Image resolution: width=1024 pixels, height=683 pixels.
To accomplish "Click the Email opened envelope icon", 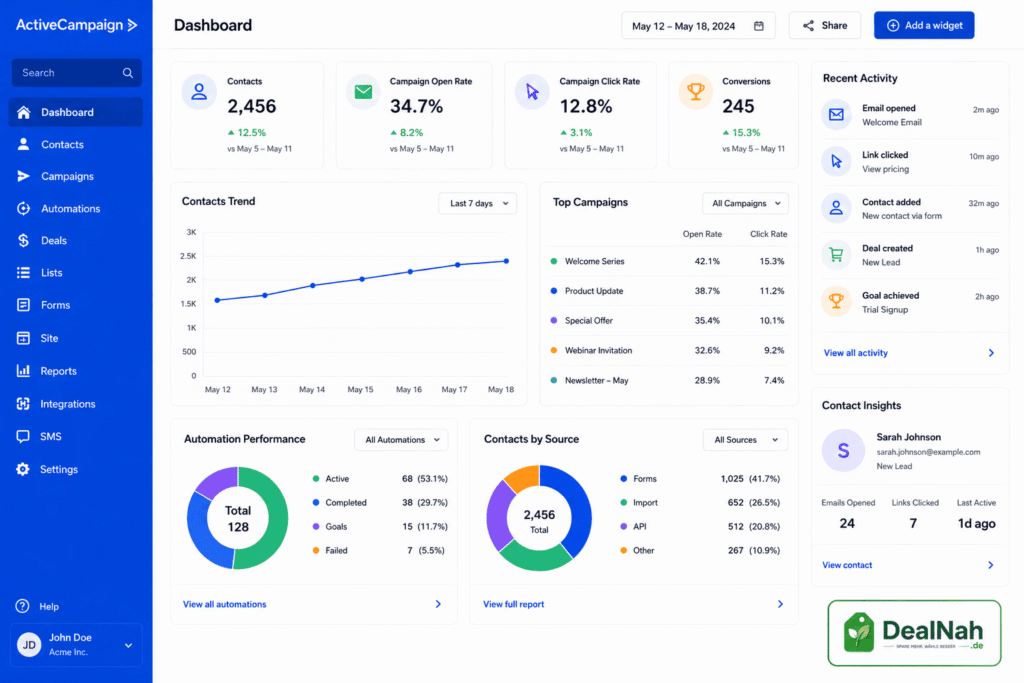I will click(x=836, y=115).
